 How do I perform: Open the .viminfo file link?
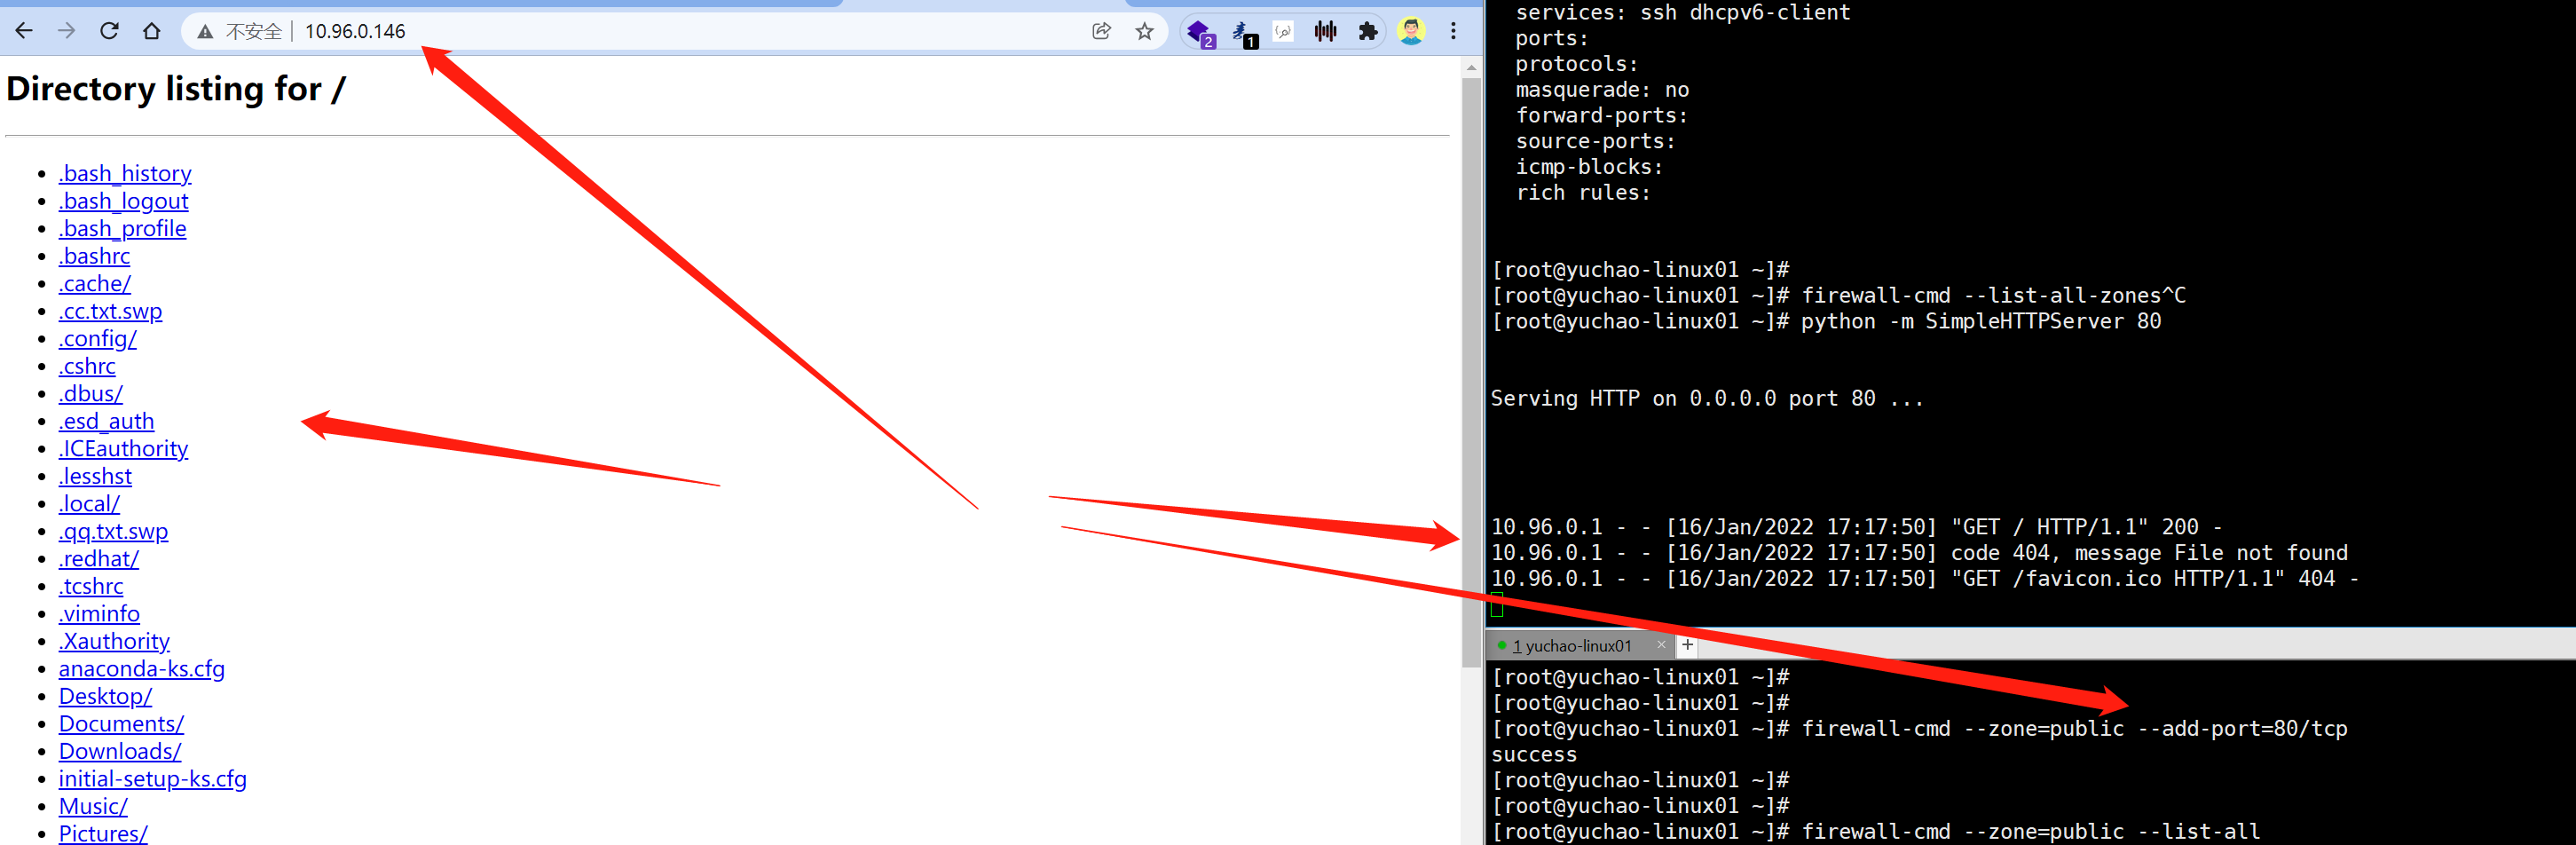pos(99,614)
